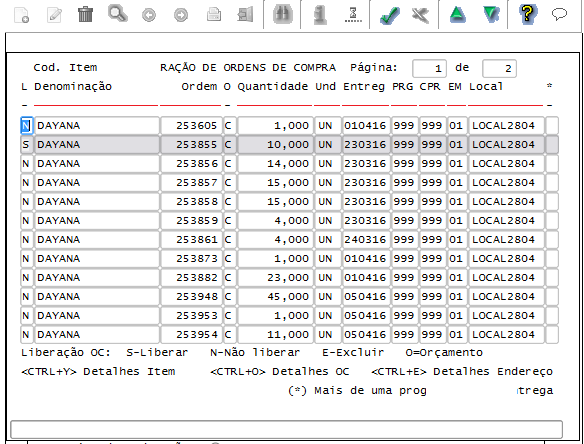Viewport: 584px width, 444px height.
Task: Click the magnifying glass search icon
Action: (118, 14)
